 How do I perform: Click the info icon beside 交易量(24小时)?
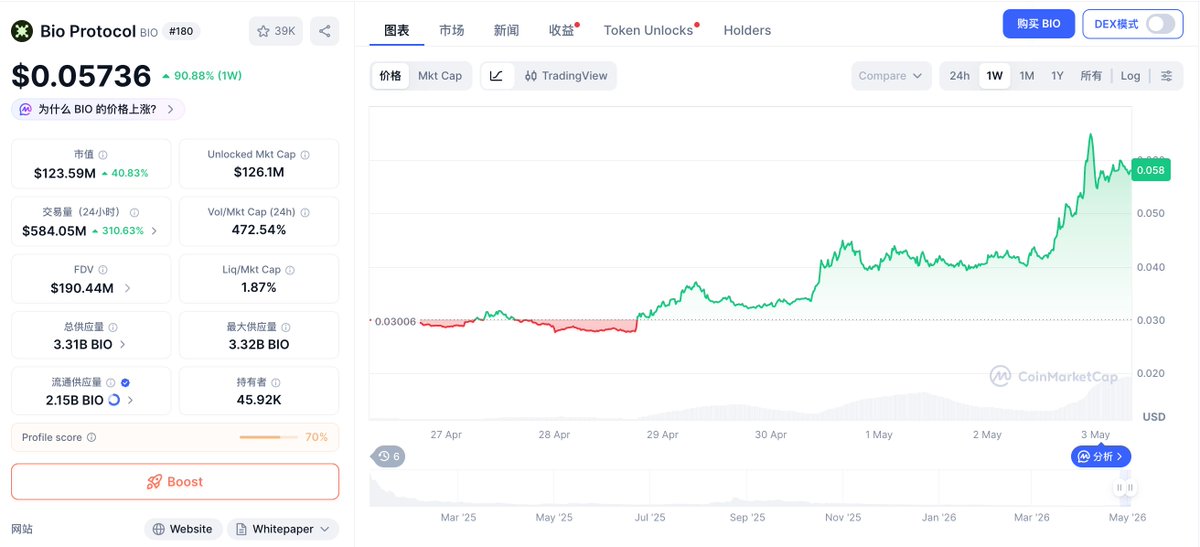[134, 212]
